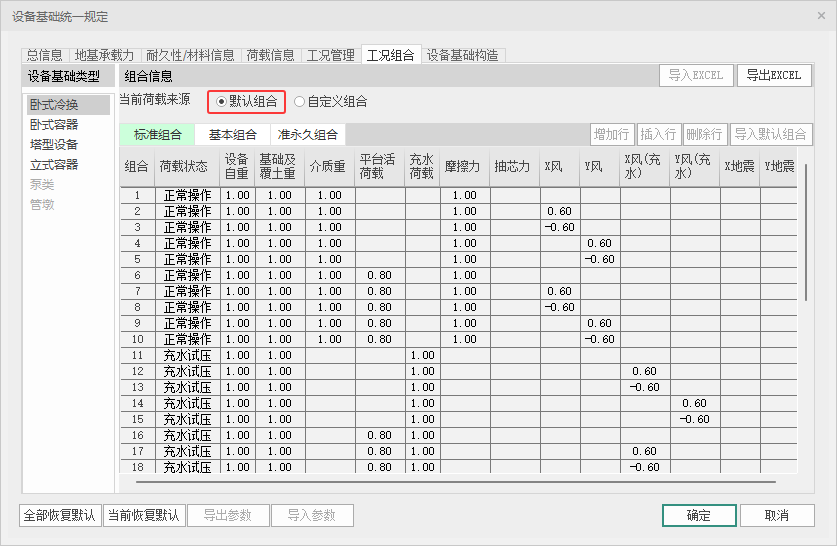This screenshot has width=837, height=546.
Task: Click row number 10 in 组合 column
Action: 137,339
